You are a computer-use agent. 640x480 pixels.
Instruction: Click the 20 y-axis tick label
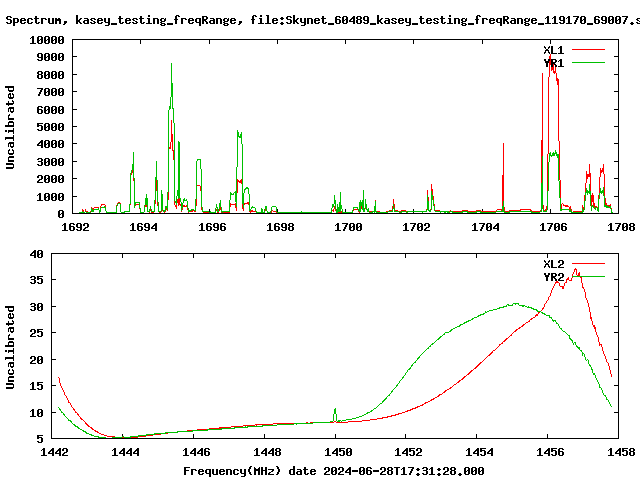tap(36, 360)
